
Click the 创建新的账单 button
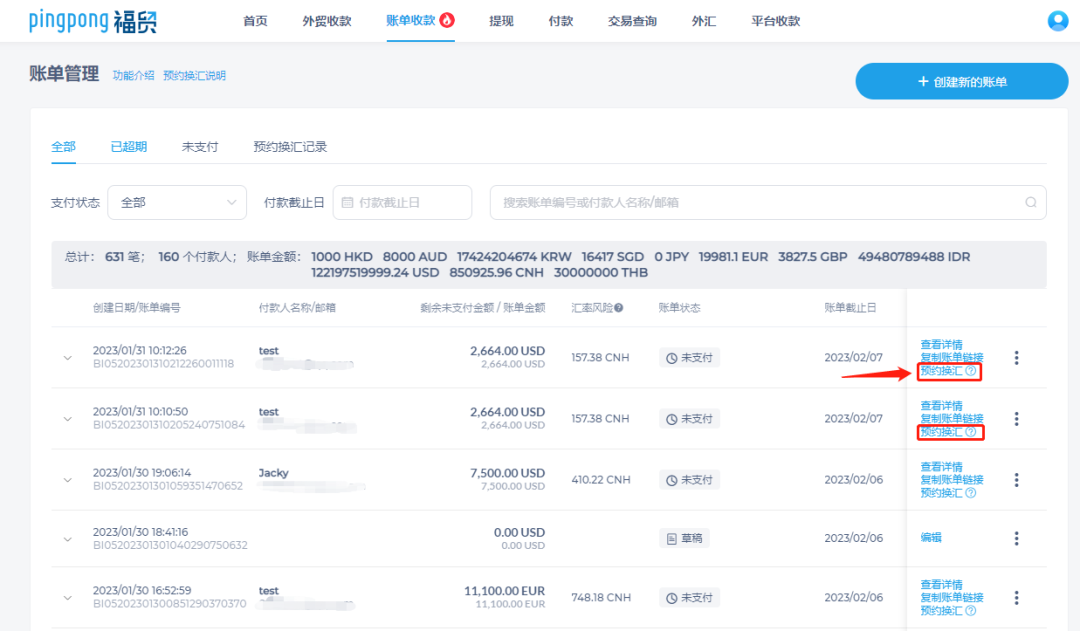pyautogui.click(x=961, y=81)
